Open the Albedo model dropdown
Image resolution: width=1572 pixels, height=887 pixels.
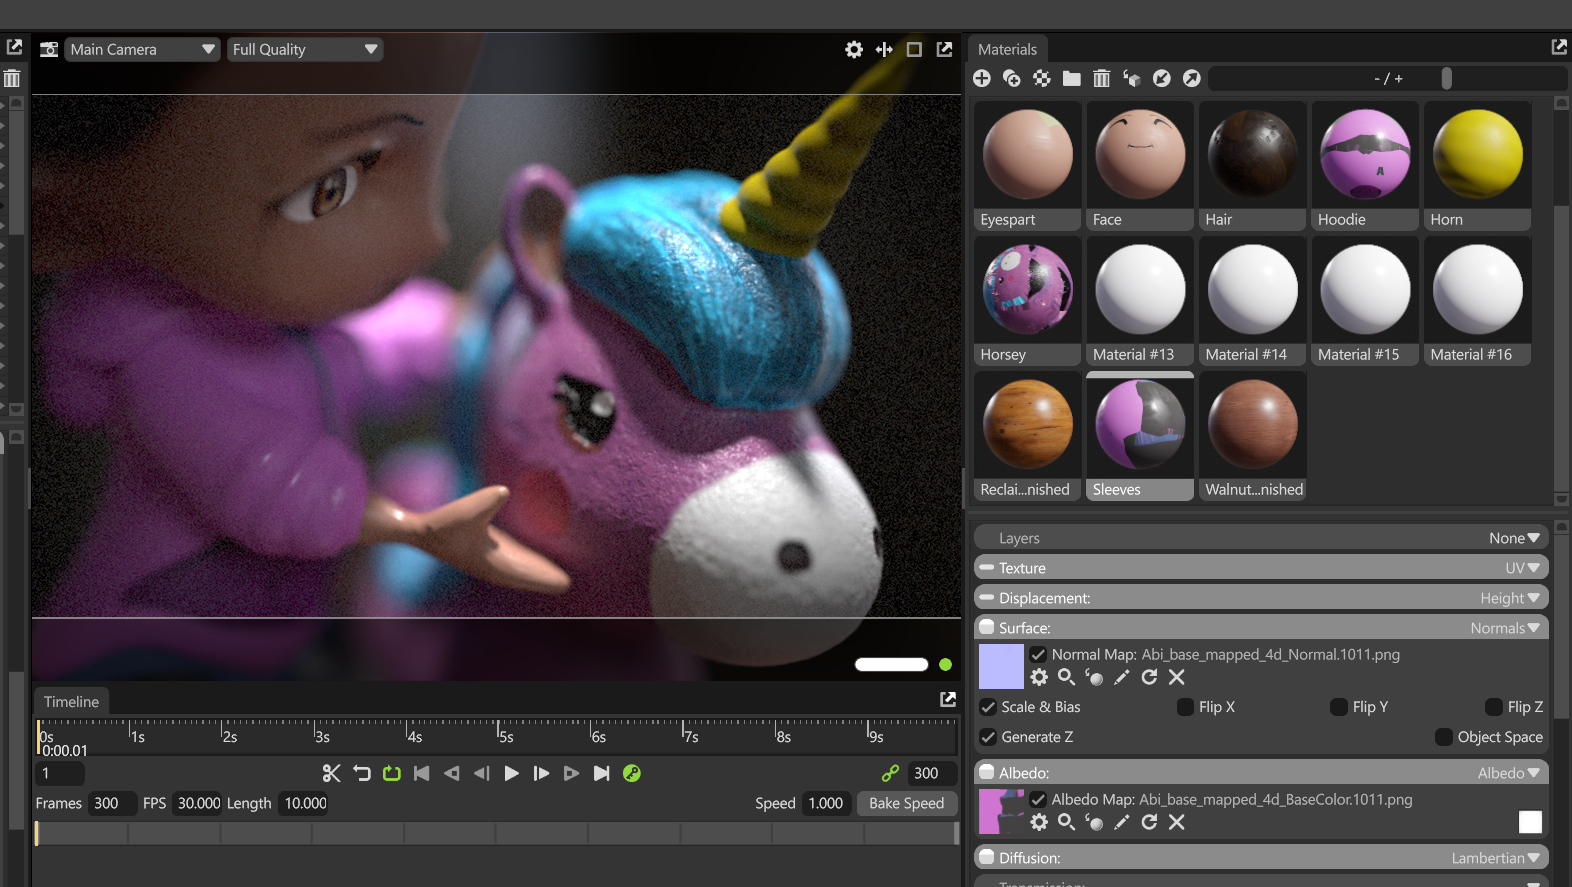(x=1509, y=773)
